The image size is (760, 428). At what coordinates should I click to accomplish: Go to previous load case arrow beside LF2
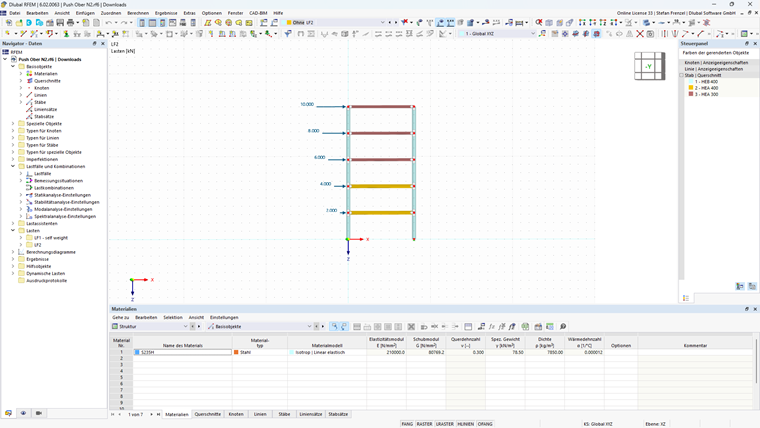point(390,22)
